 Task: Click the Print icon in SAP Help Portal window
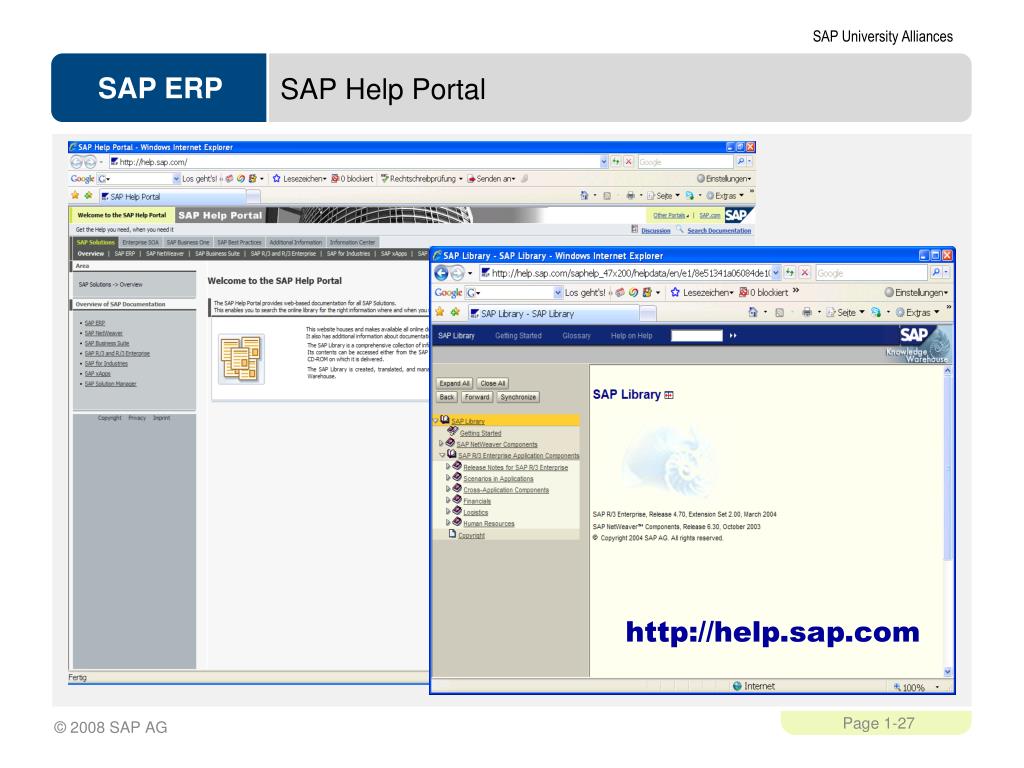[630, 195]
